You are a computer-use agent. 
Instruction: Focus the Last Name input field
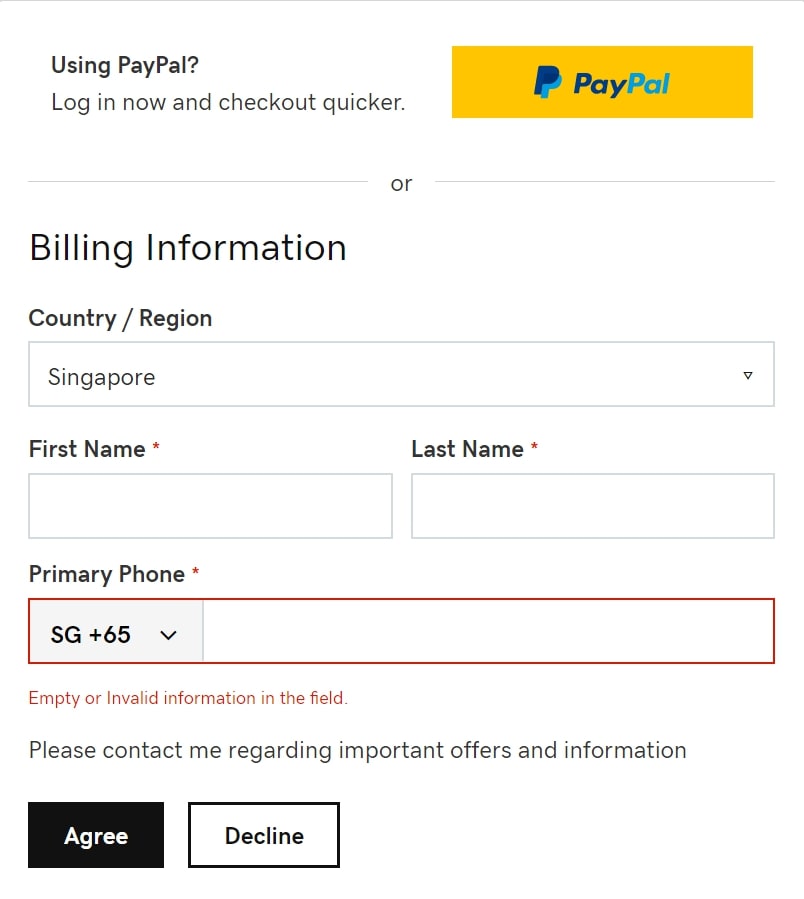point(593,506)
